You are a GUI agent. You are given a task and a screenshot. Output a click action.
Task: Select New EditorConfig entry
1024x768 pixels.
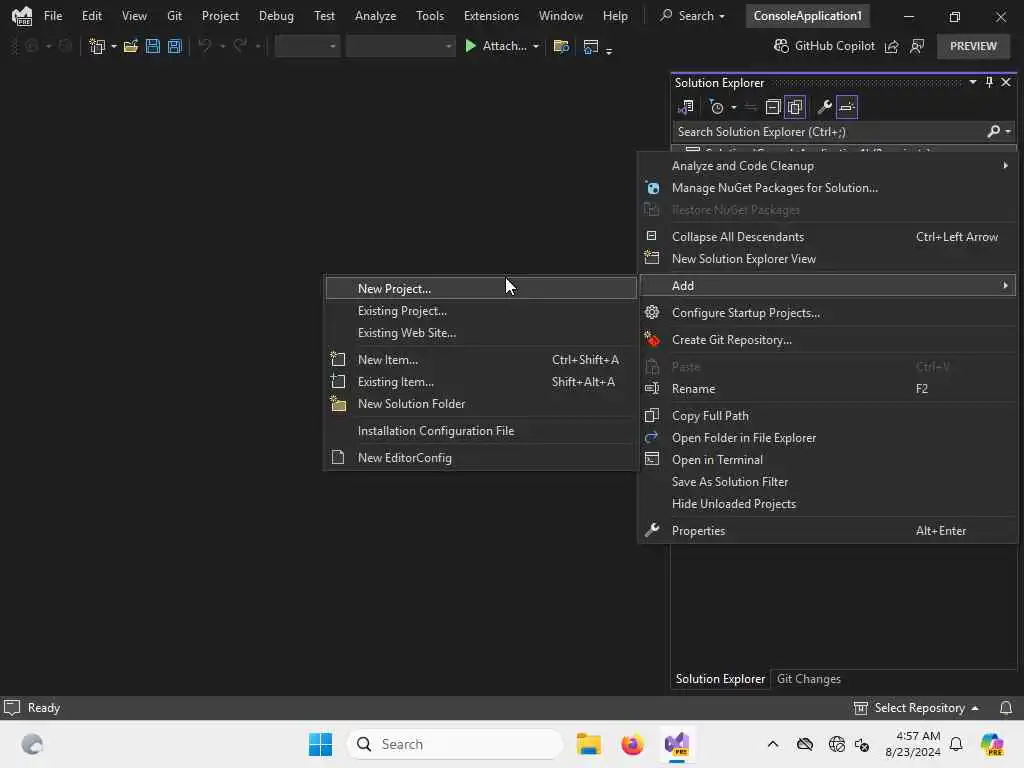[x=481, y=458]
